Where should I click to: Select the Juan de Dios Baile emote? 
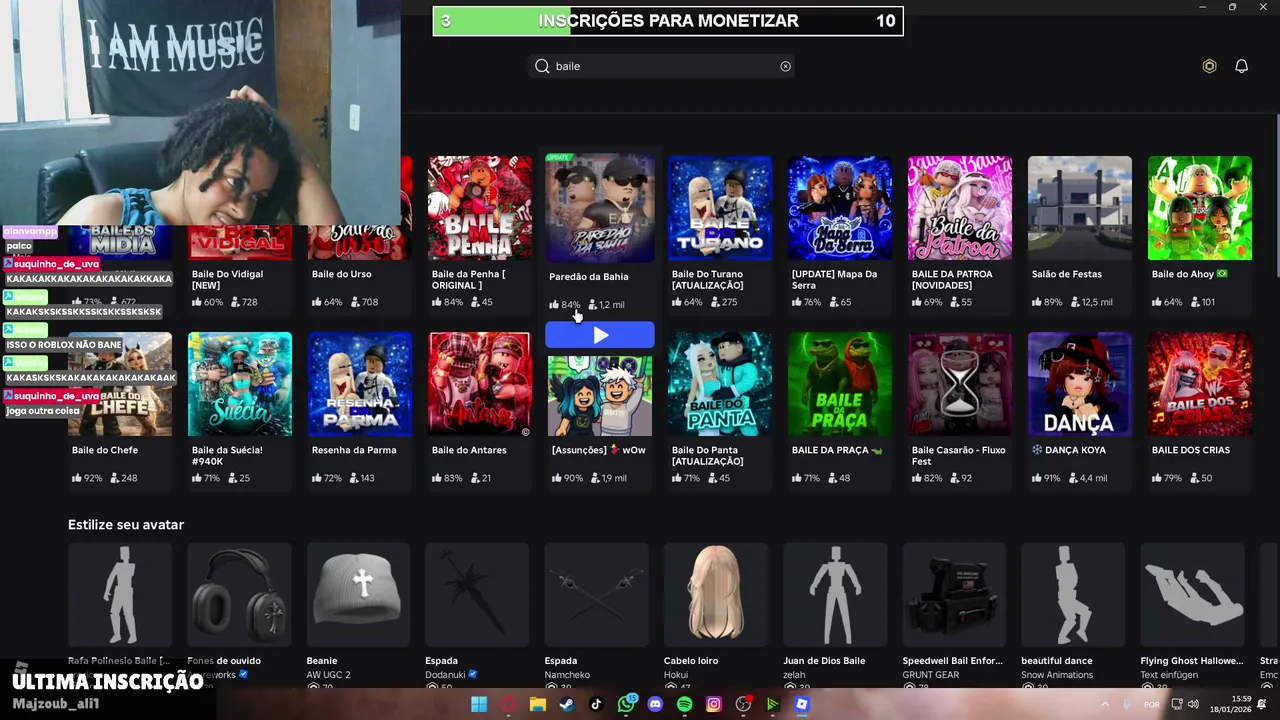coord(835,596)
